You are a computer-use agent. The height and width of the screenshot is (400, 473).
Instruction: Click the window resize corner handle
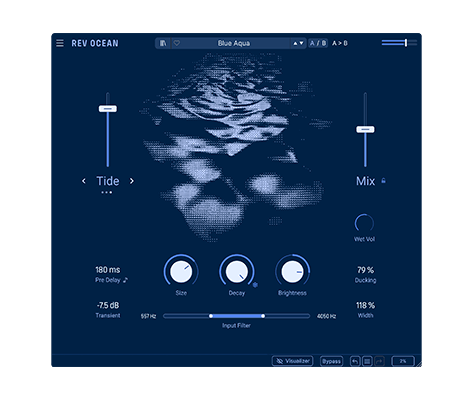[419, 364]
